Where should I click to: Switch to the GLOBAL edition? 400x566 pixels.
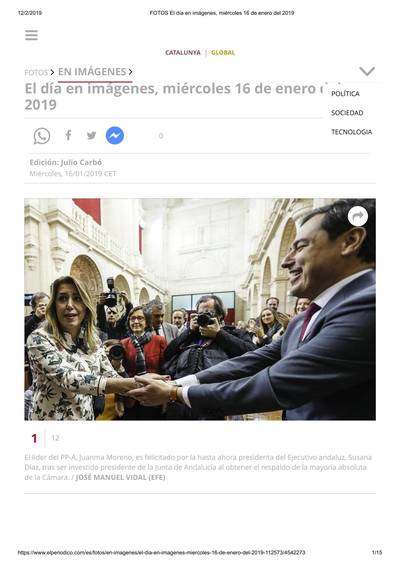point(223,53)
